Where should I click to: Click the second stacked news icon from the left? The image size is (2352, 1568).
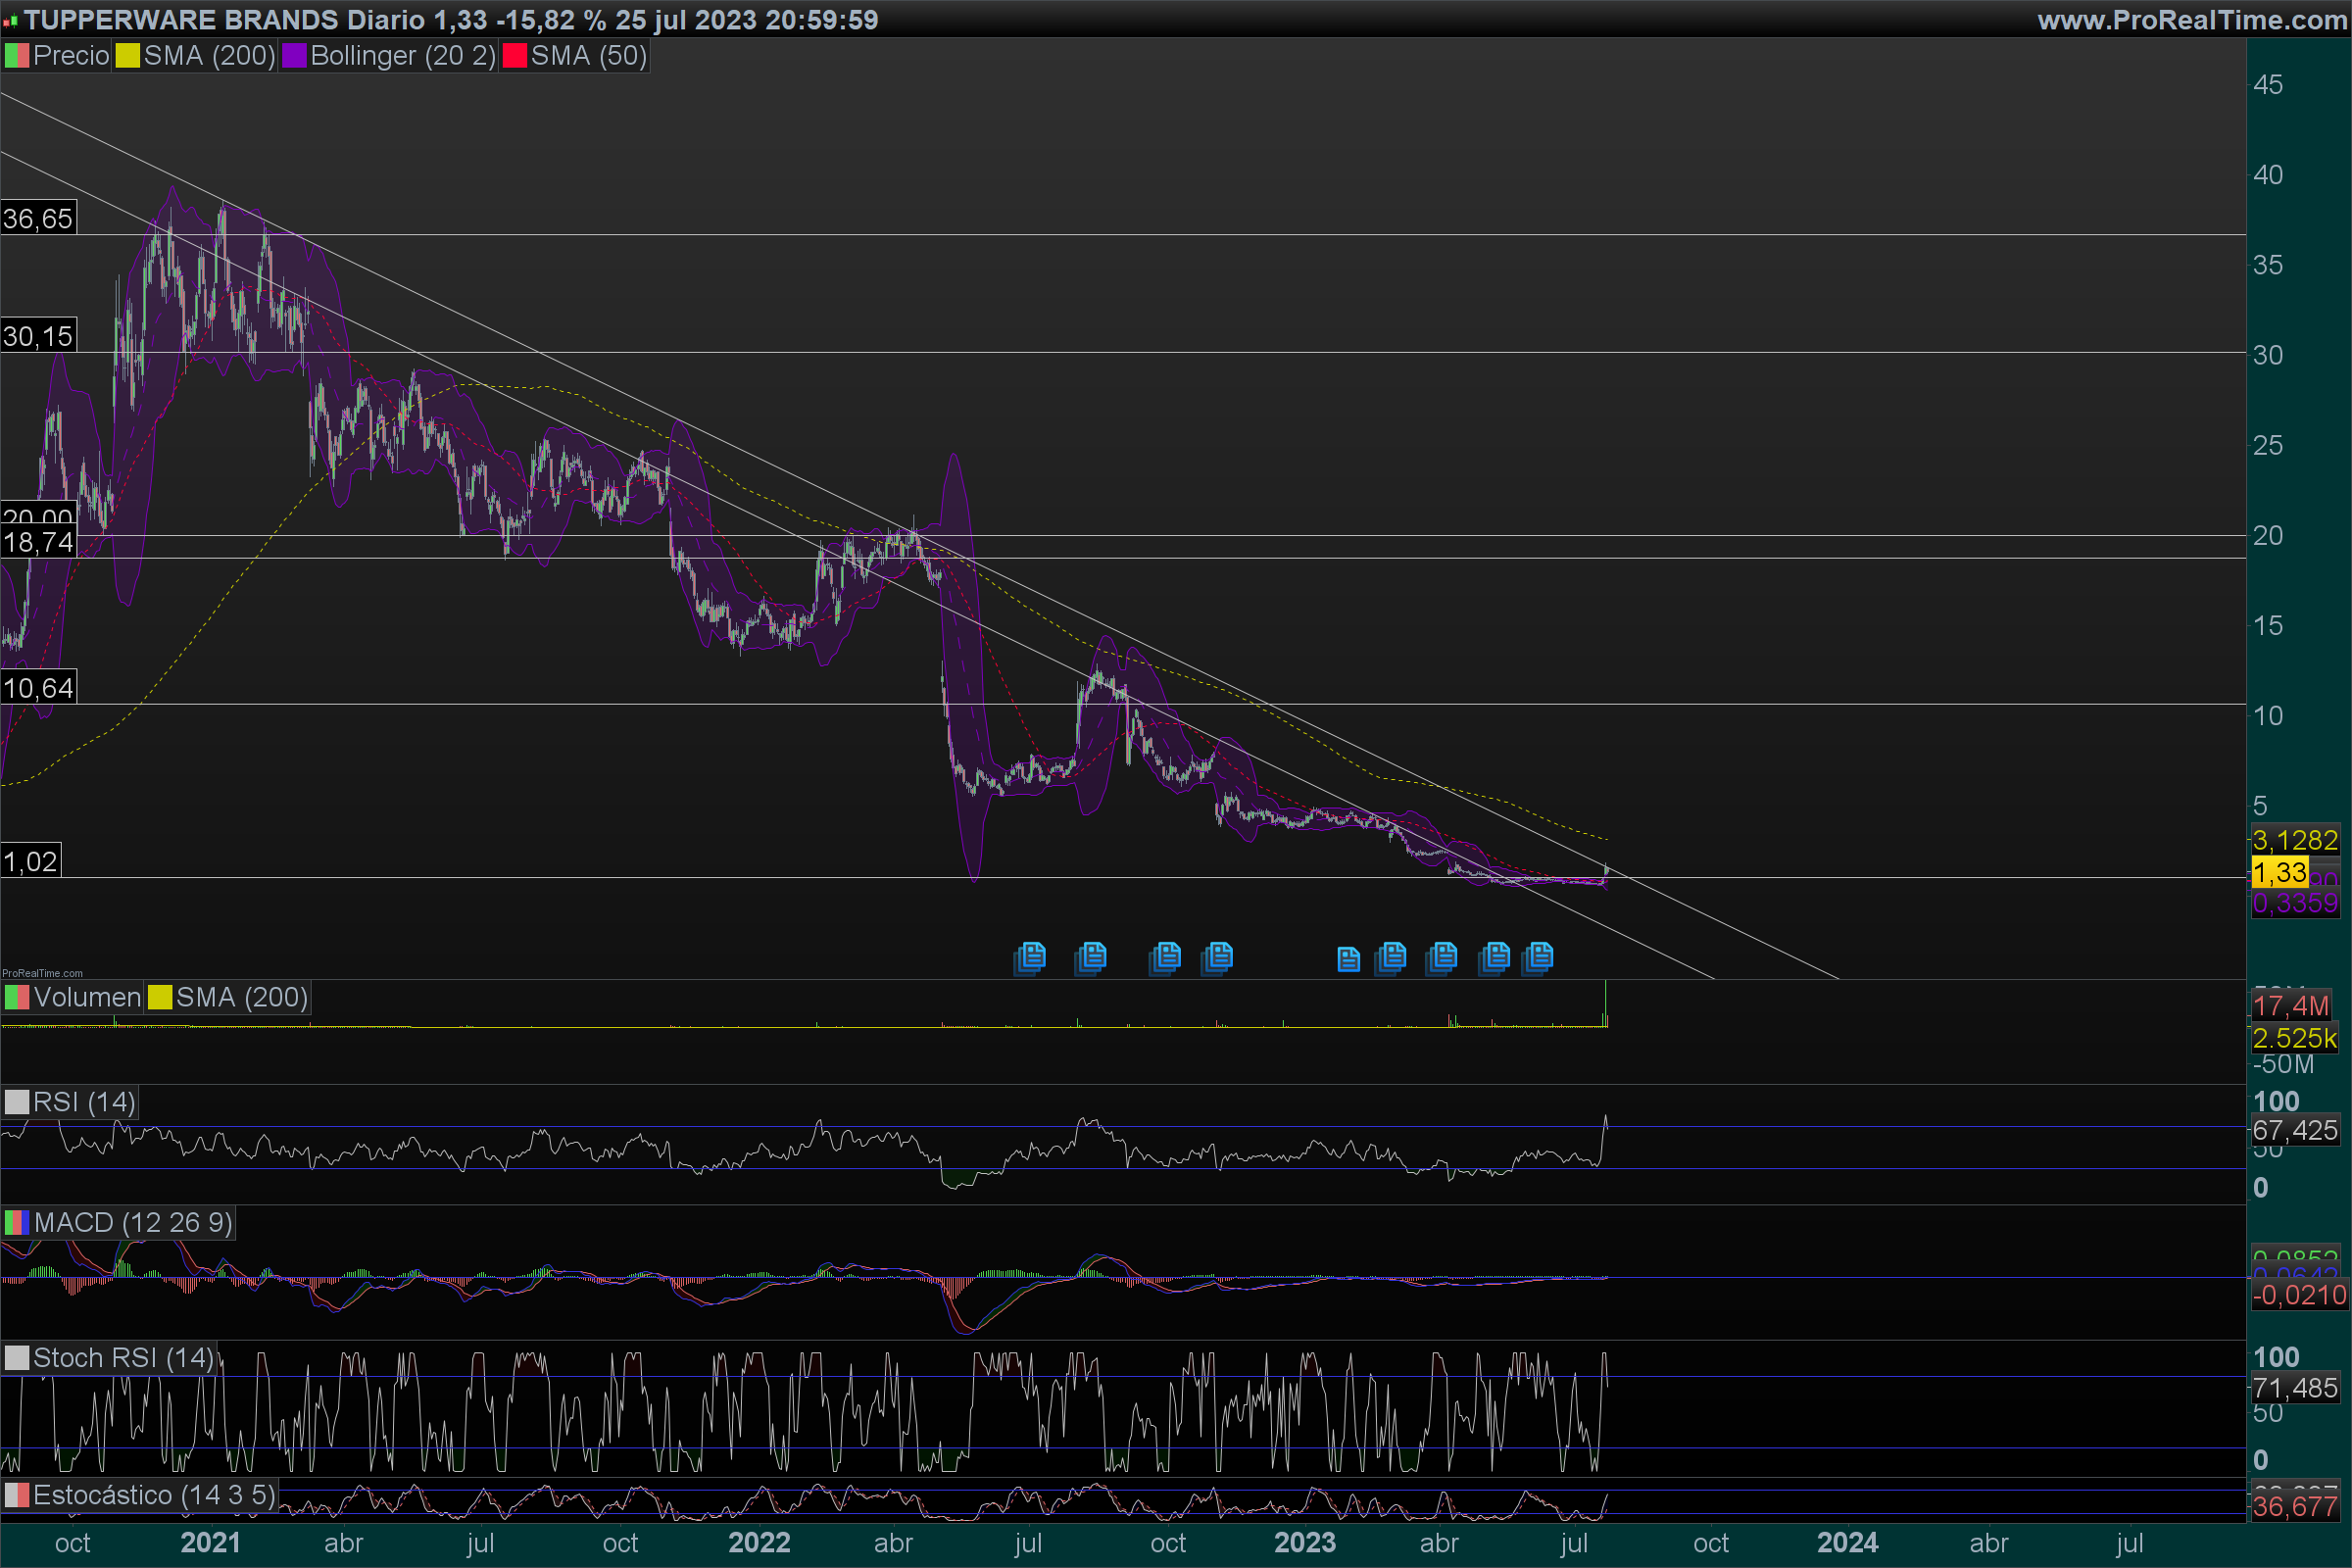tap(1091, 958)
